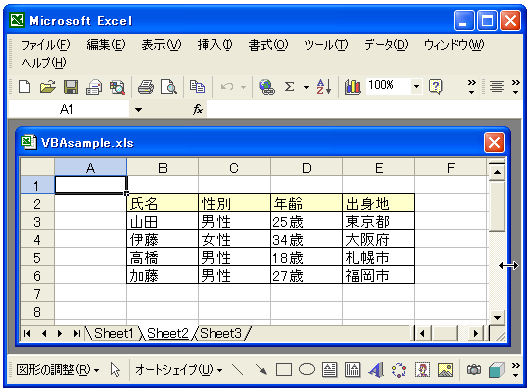531x391 pixels.
Task: Open the ウィンドウ(W) menu
Action: (x=454, y=45)
